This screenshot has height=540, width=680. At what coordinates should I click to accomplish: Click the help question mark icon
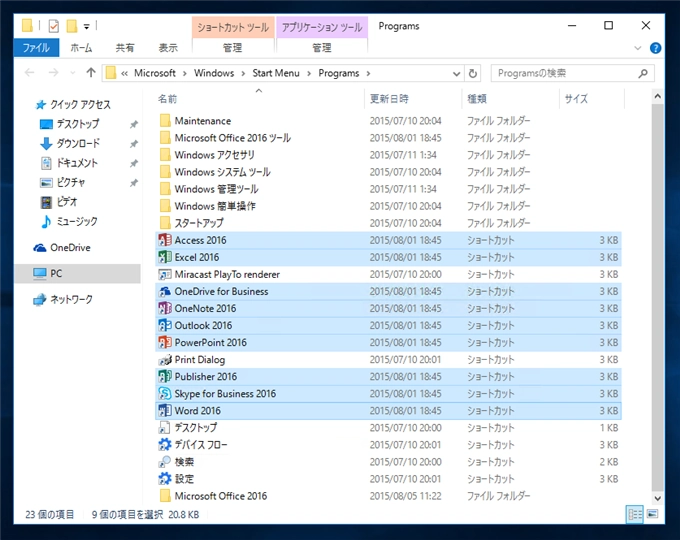tap(655, 48)
